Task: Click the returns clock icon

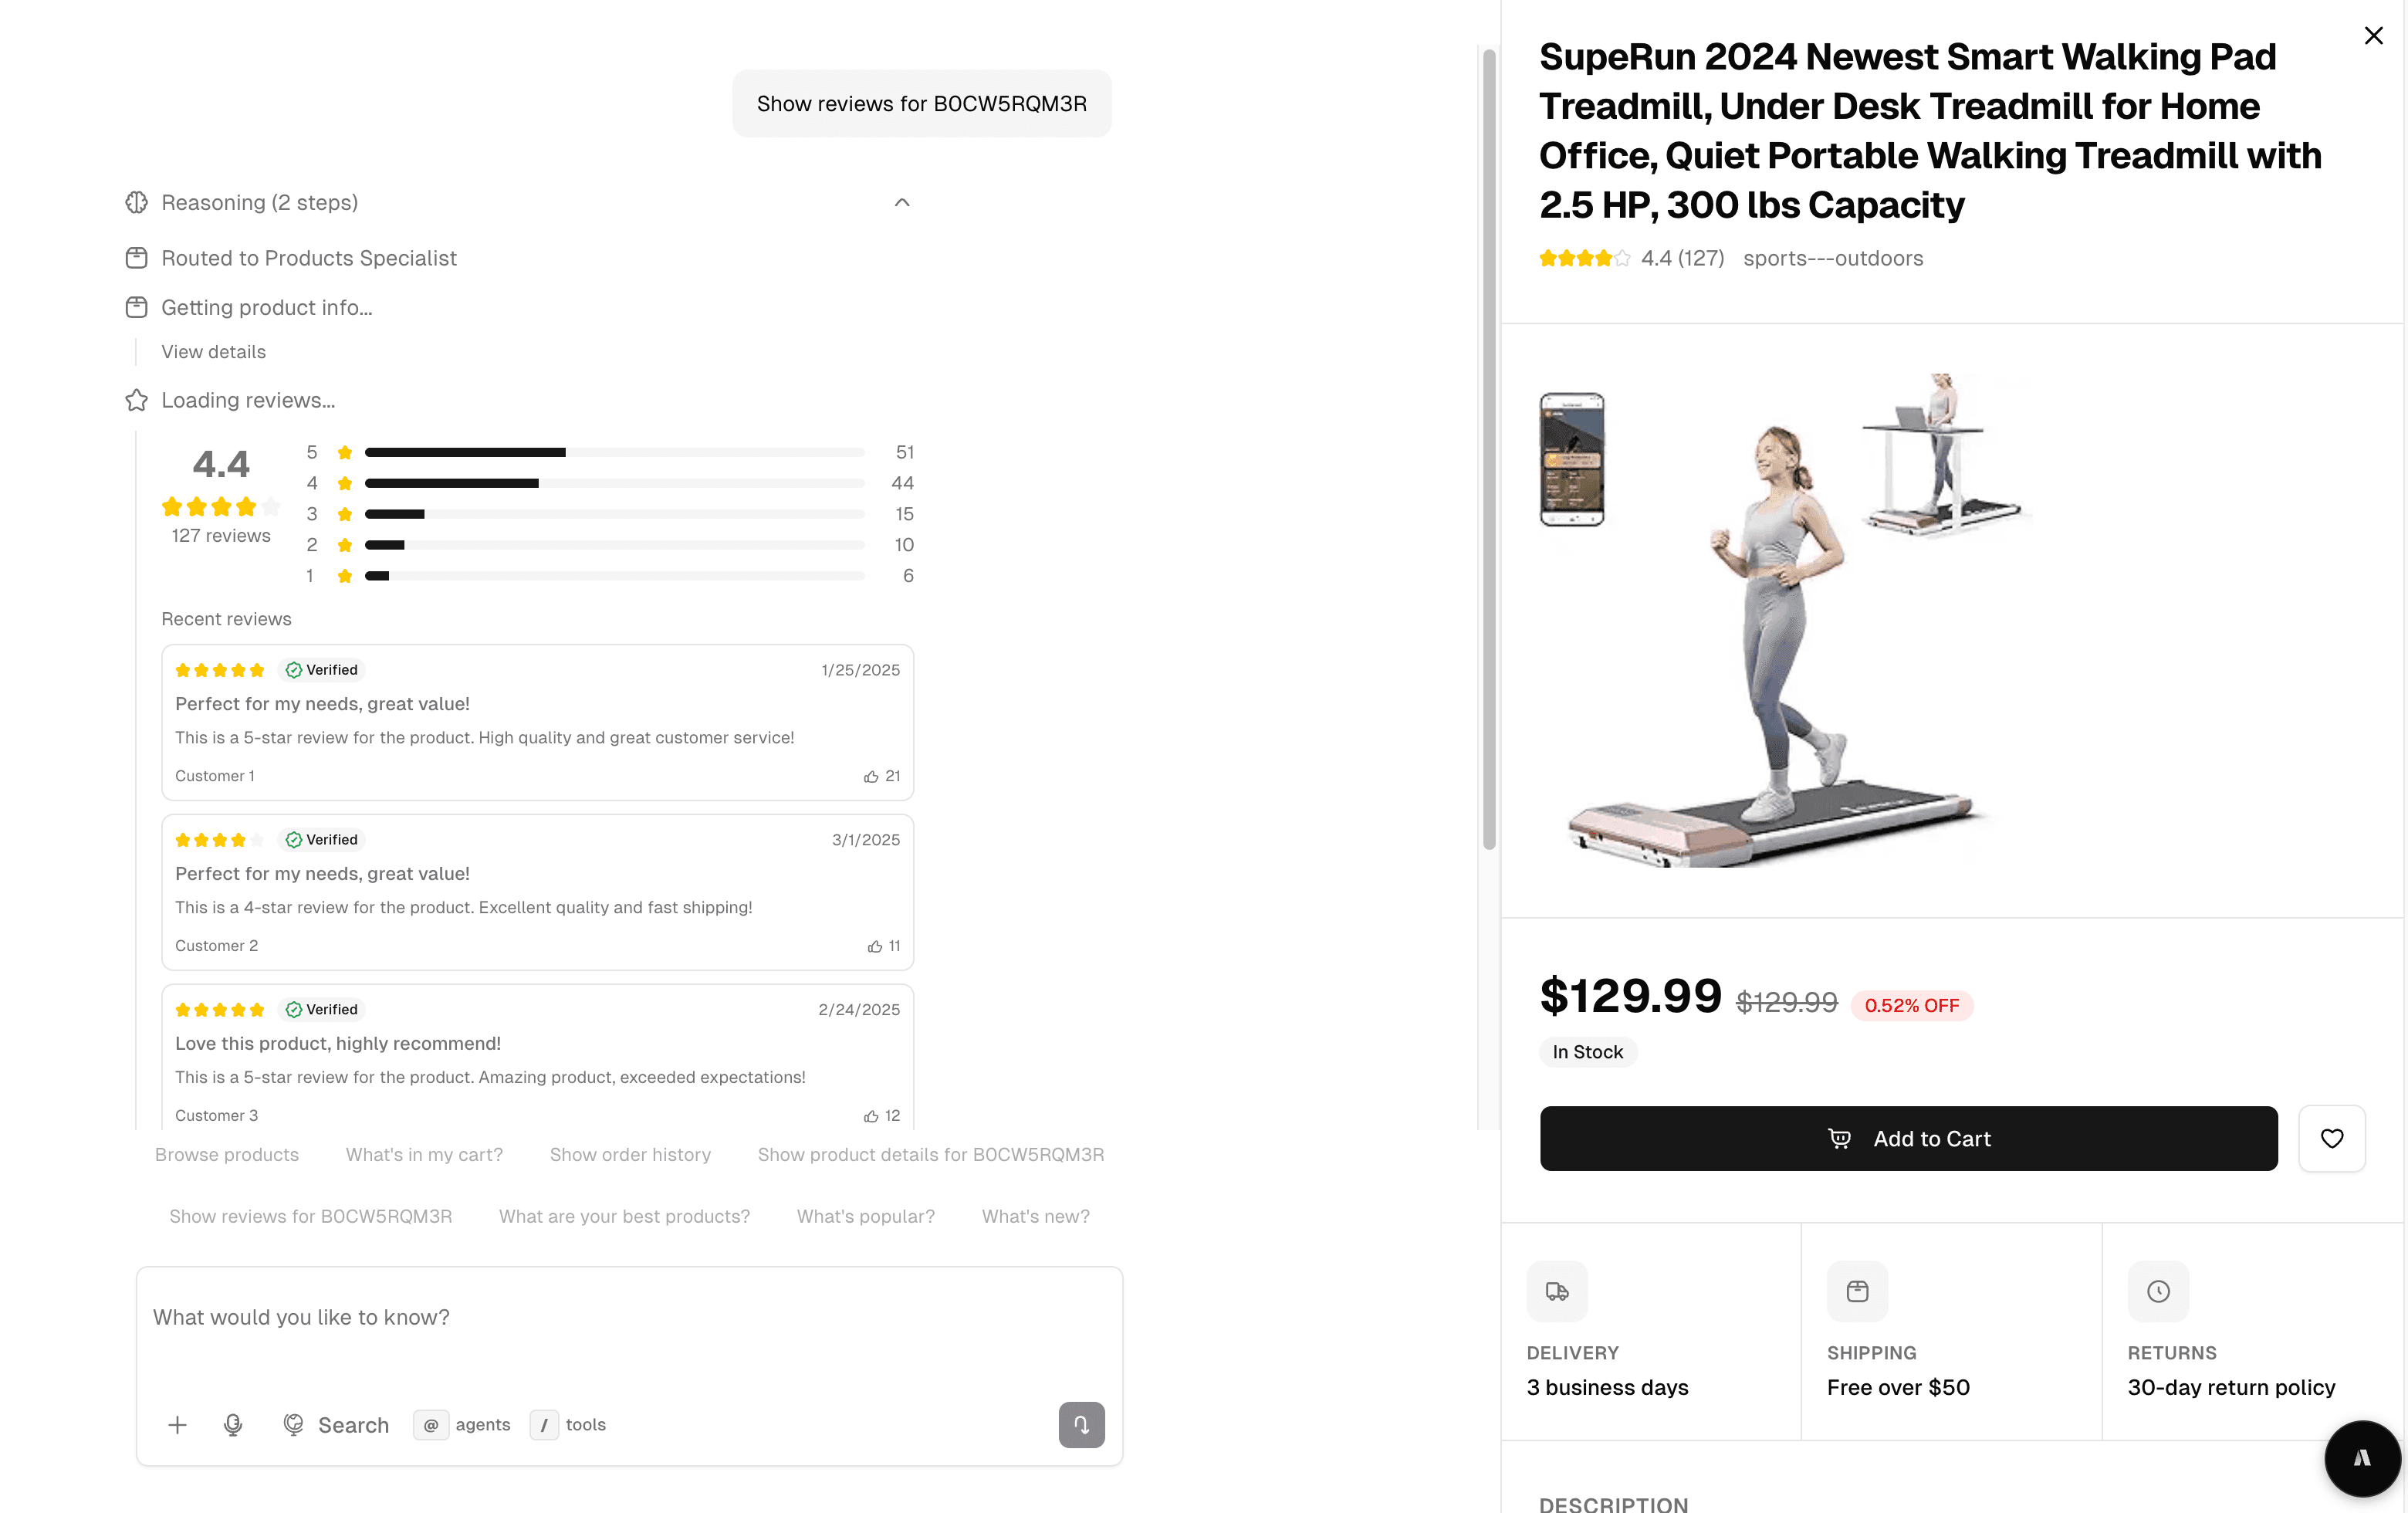Action: (x=2157, y=1290)
